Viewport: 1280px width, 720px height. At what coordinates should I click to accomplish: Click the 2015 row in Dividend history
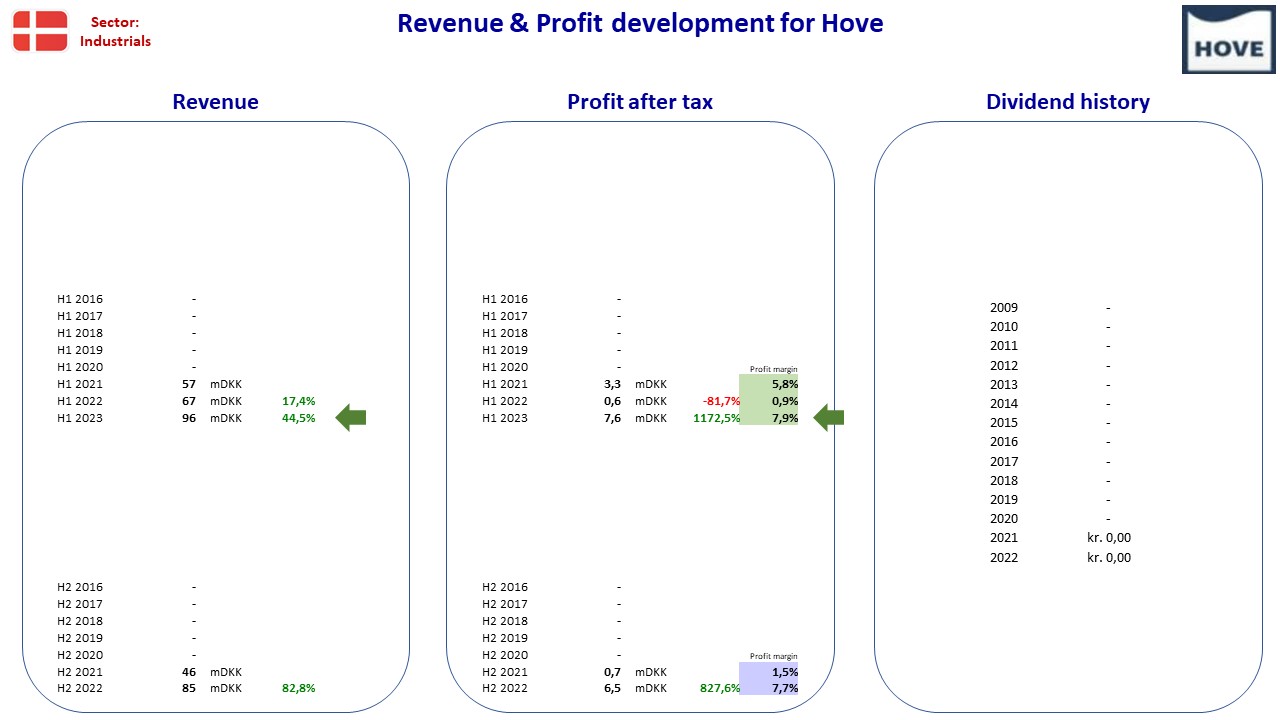(x=1050, y=423)
